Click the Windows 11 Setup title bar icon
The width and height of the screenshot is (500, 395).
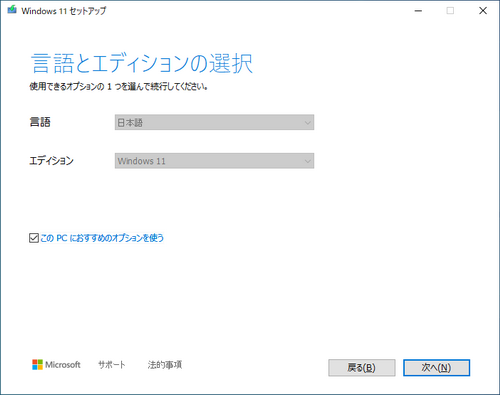click(12, 10)
